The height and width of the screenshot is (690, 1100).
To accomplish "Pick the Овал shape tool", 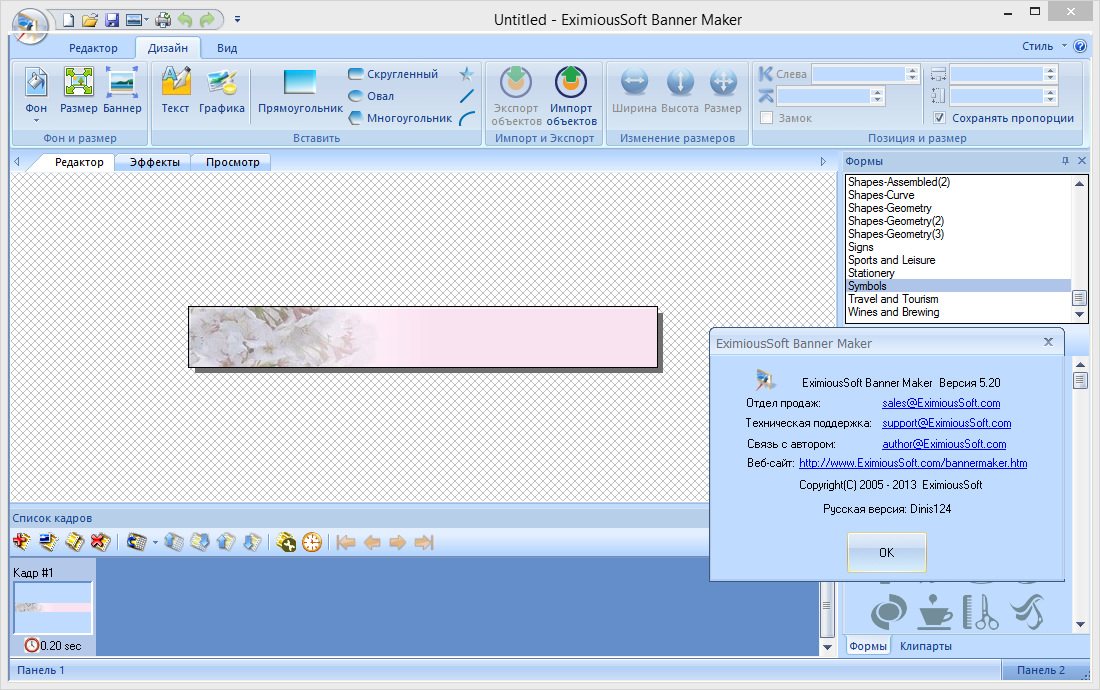I will tap(371, 96).
